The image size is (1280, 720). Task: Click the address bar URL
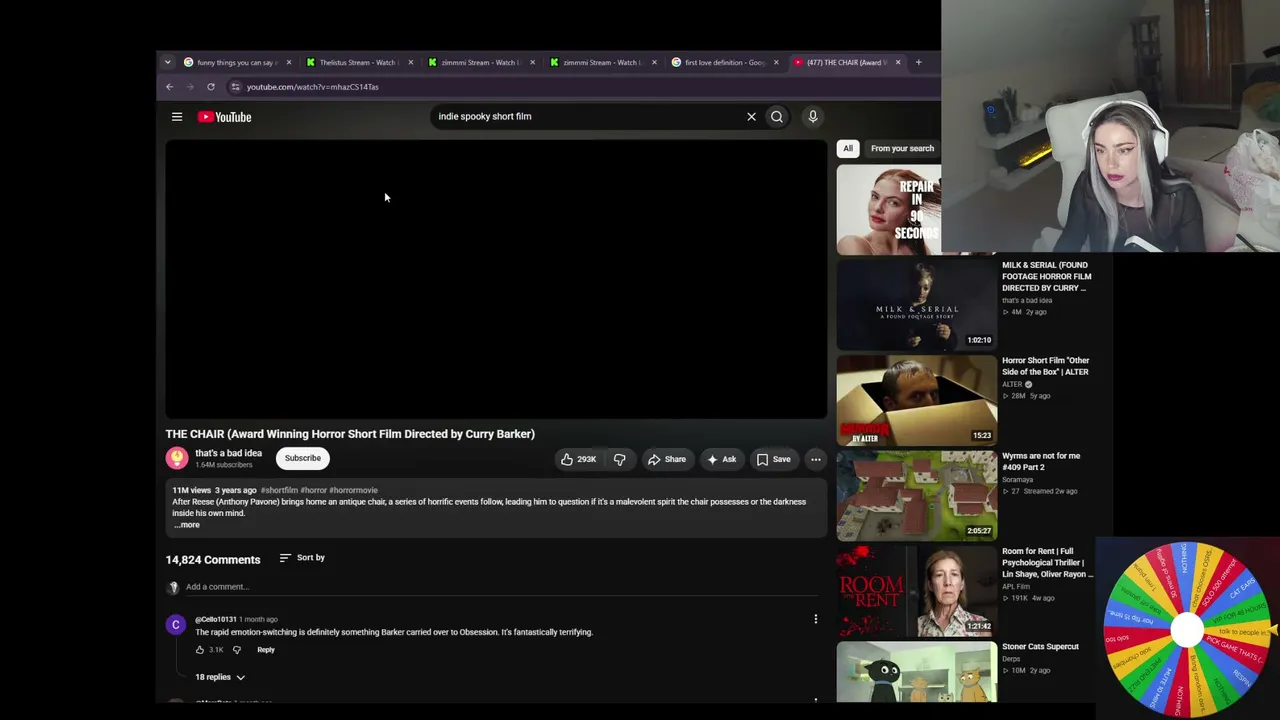coord(313,87)
